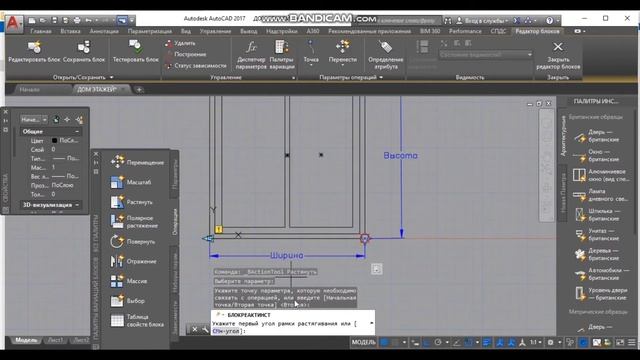Open the AutoCAD application menu button
The height and width of the screenshot is (360, 640).
[13, 23]
